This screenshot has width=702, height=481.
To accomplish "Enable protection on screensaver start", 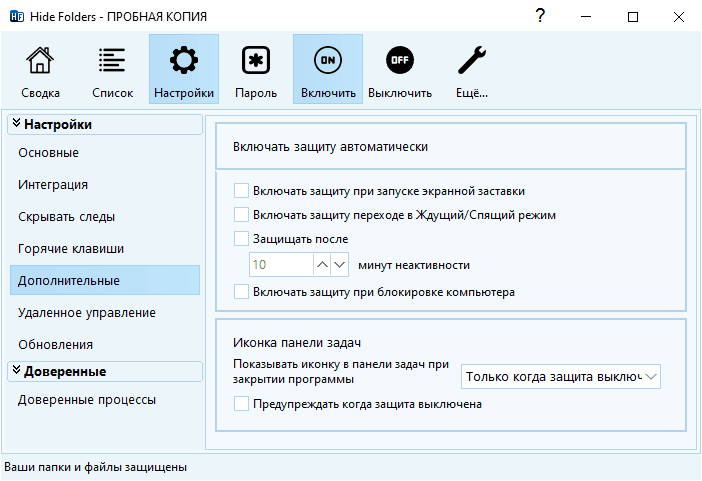I will 241,191.
